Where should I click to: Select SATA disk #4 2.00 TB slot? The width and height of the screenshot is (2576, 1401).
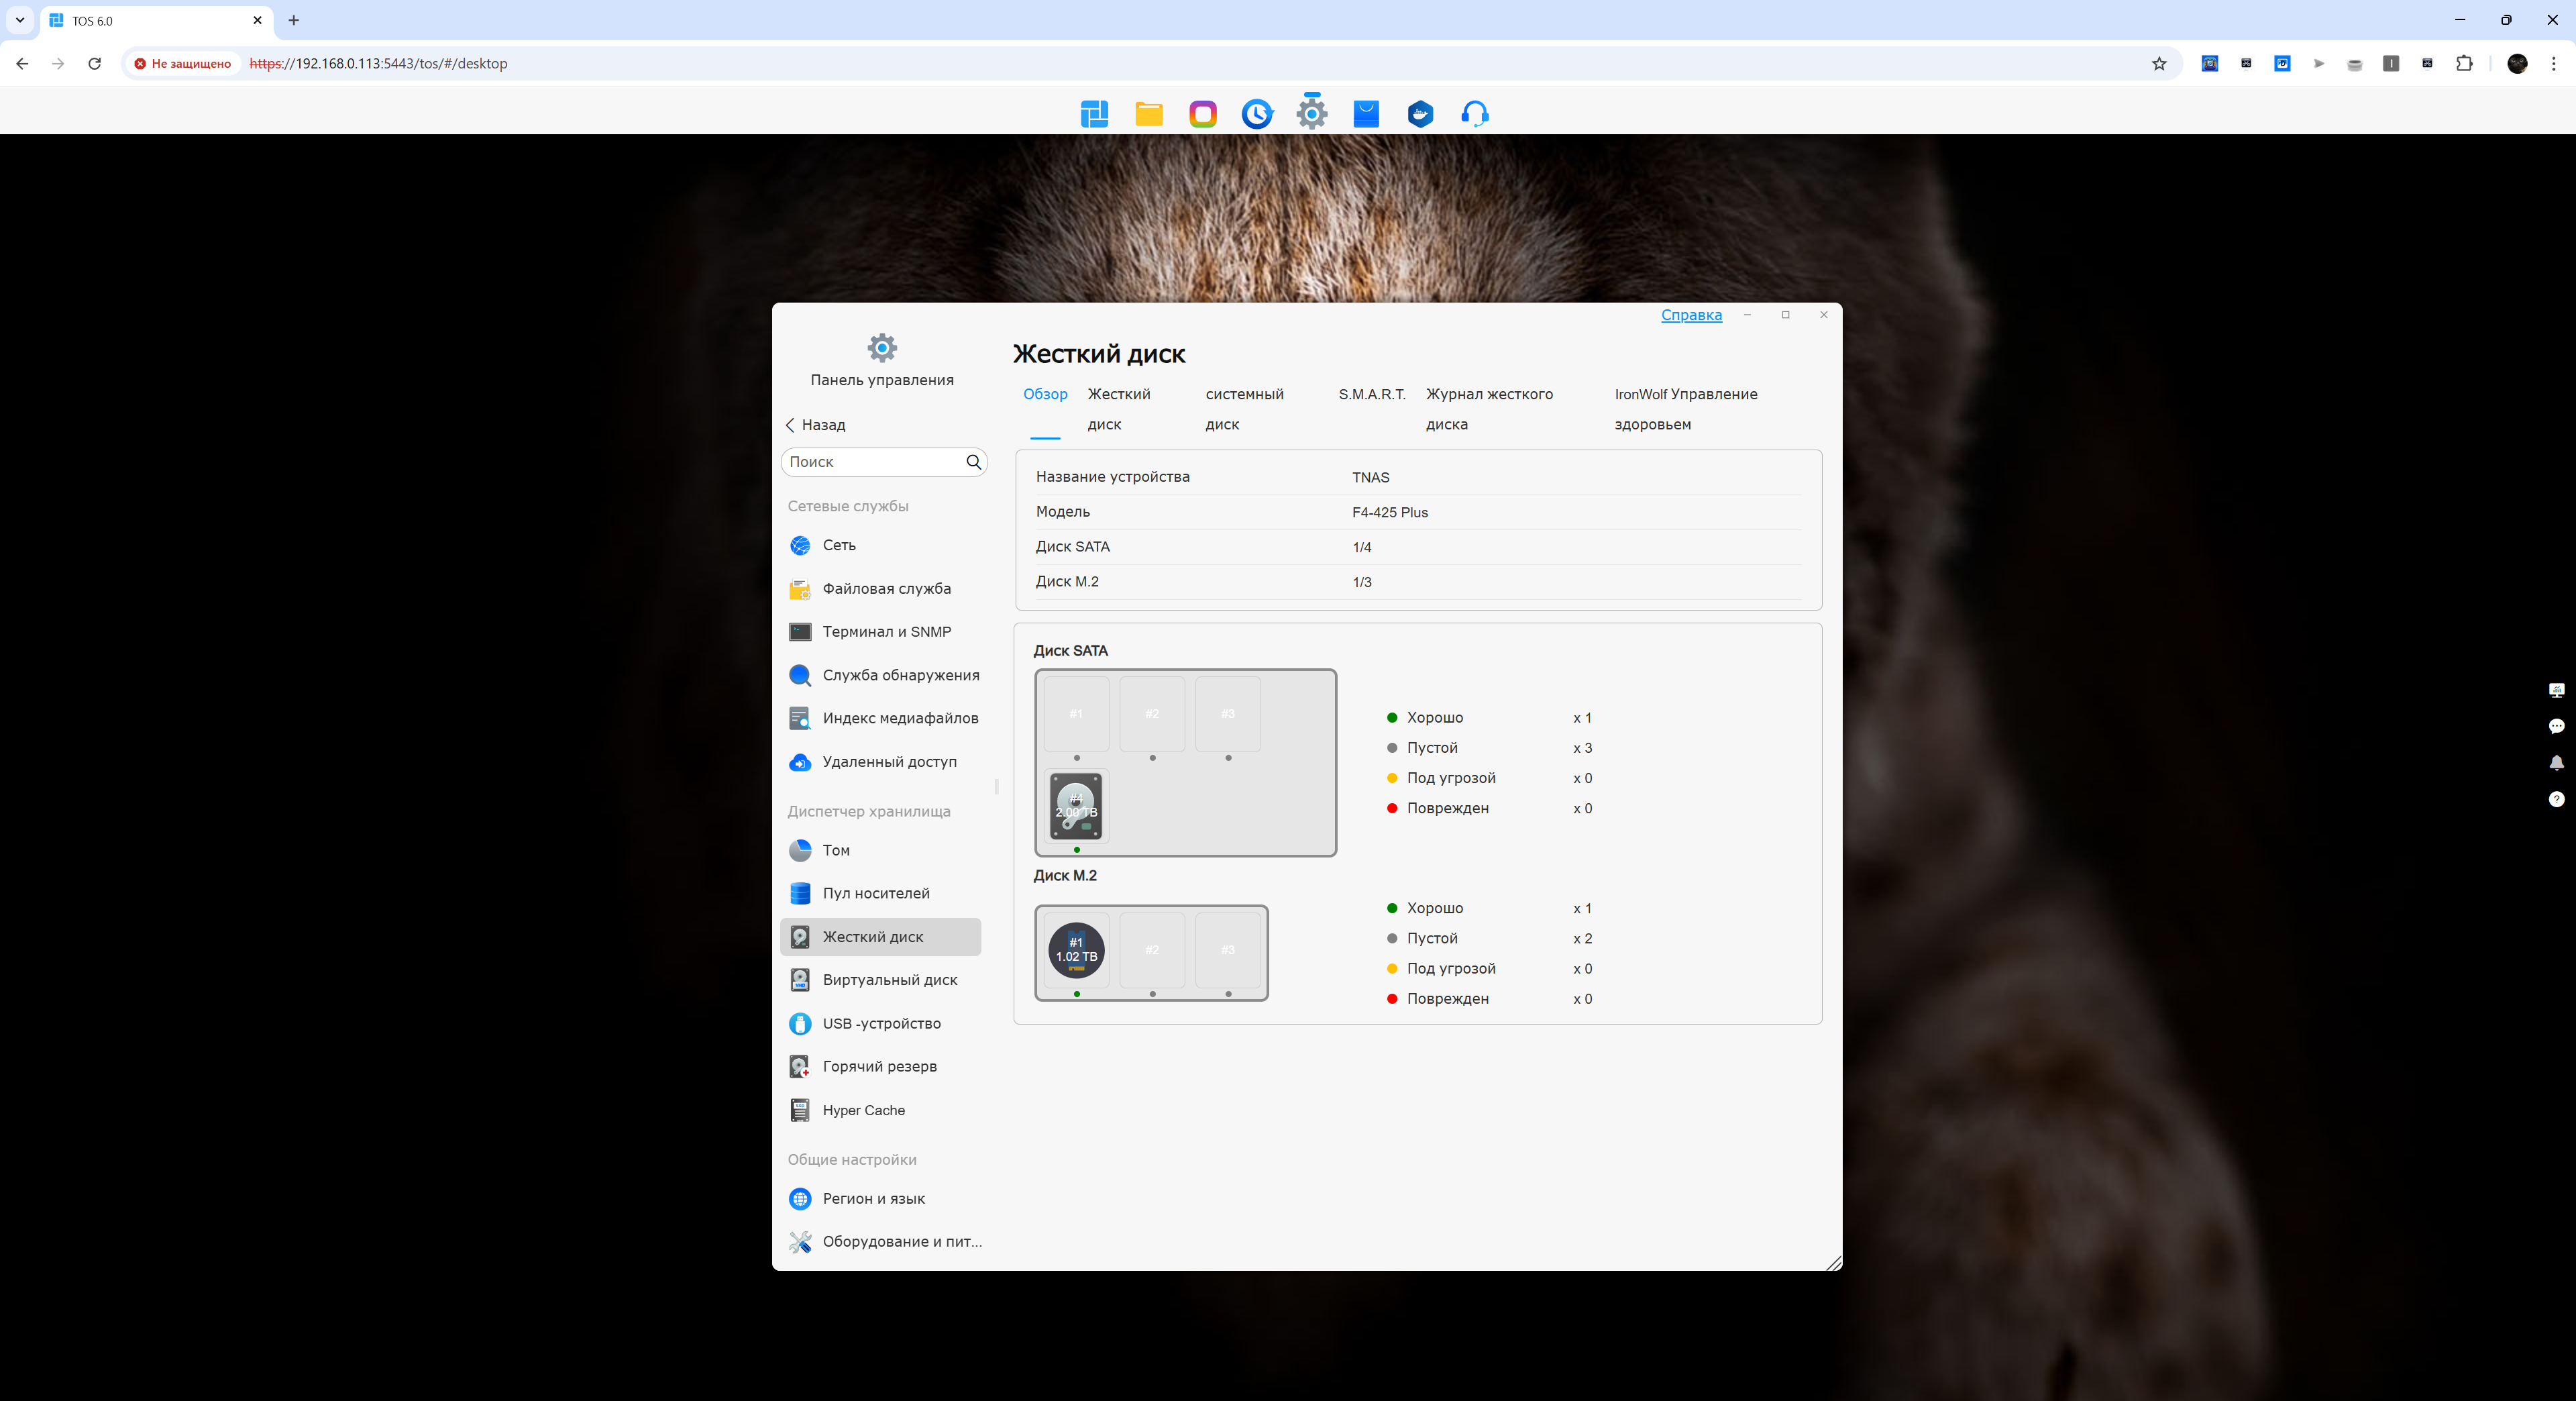[1076, 806]
